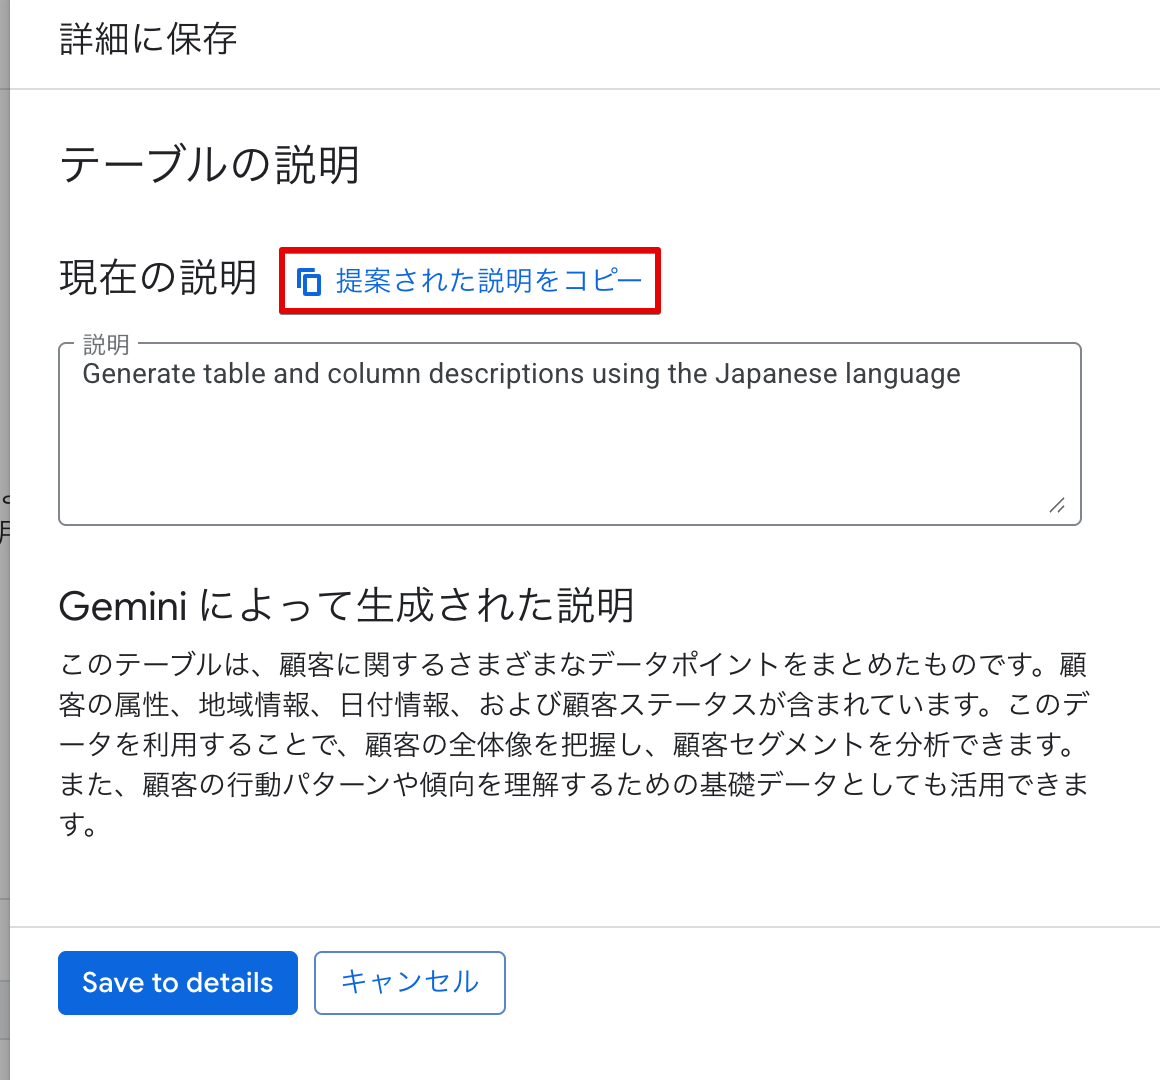Click the Save to details button
1160x1080 pixels.
177,983
